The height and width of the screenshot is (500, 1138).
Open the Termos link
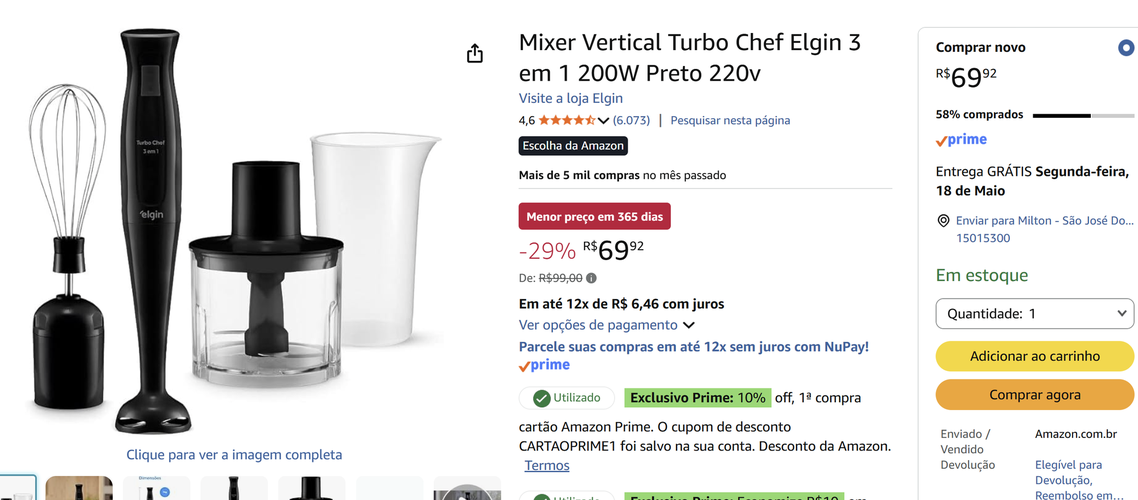tap(547, 465)
